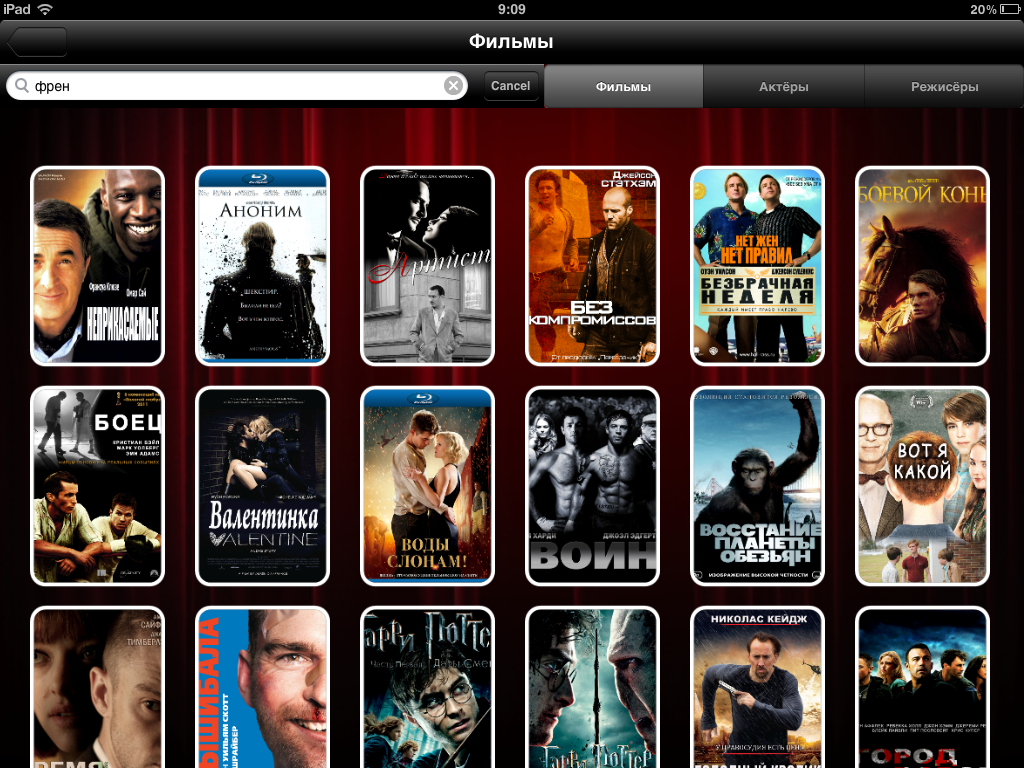
Task: Open the Артист movie poster
Action: 427,266
